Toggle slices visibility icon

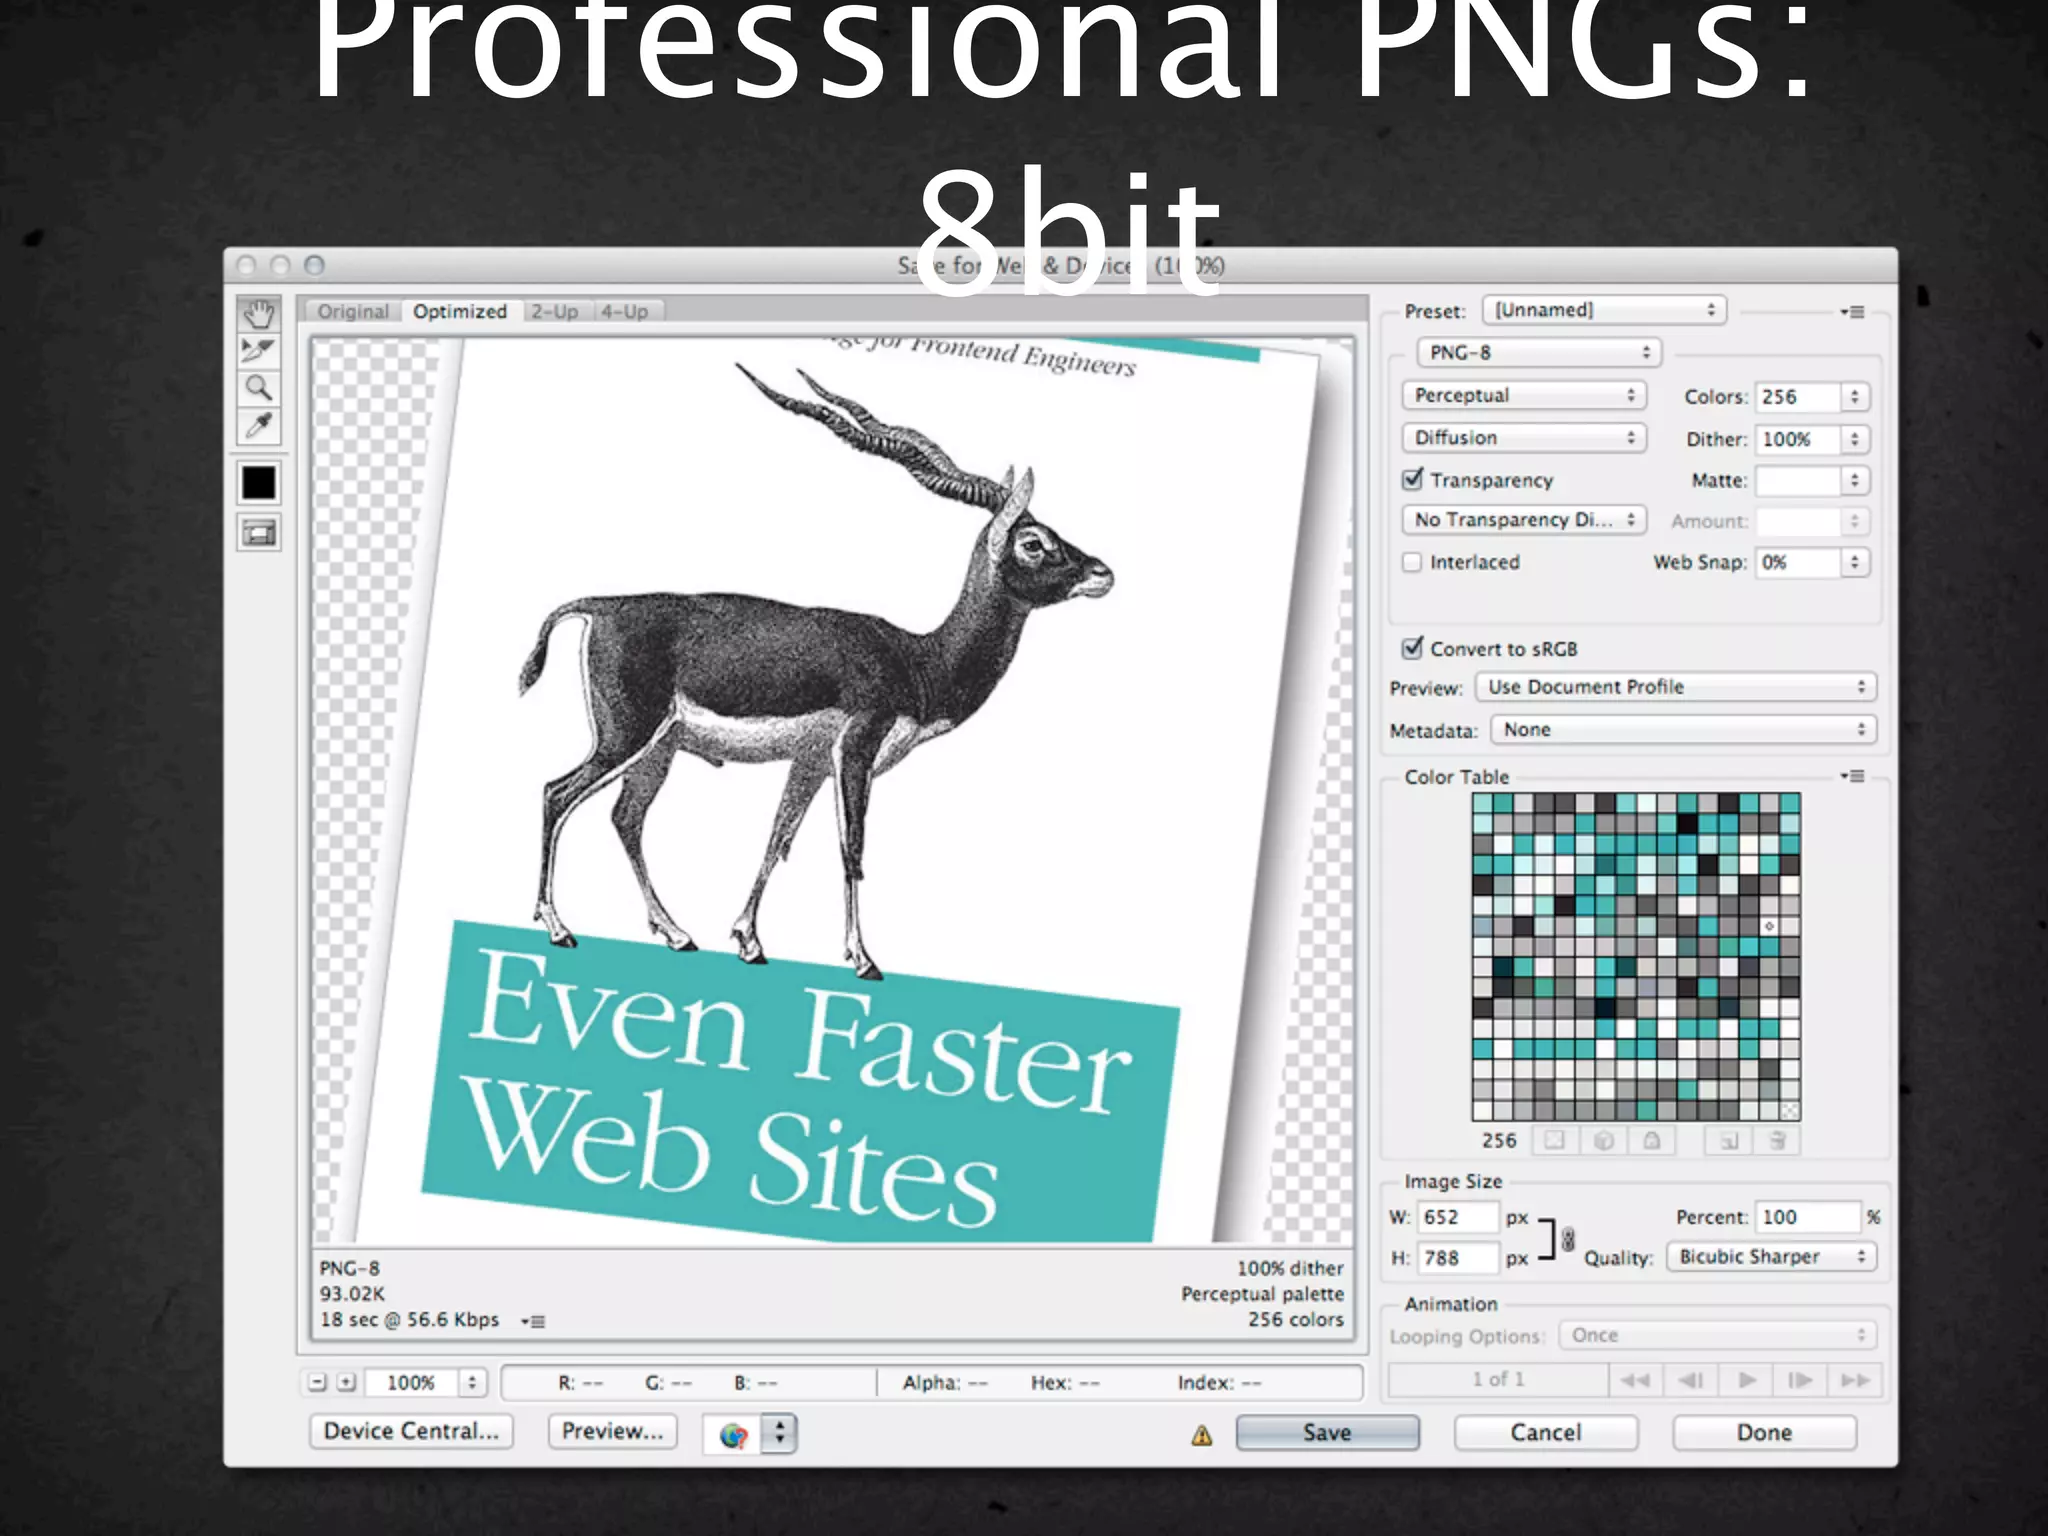(x=259, y=533)
